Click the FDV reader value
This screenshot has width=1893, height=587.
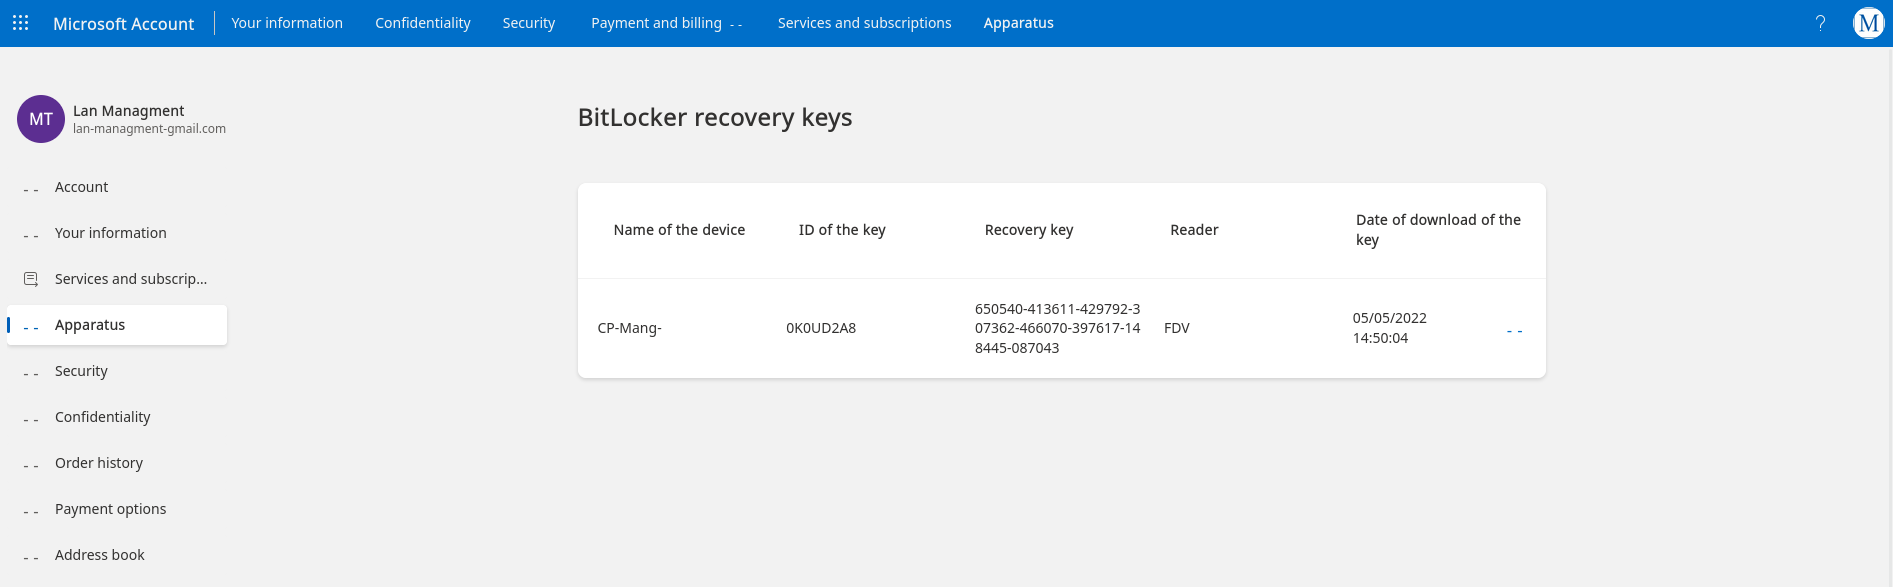click(x=1177, y=328)
